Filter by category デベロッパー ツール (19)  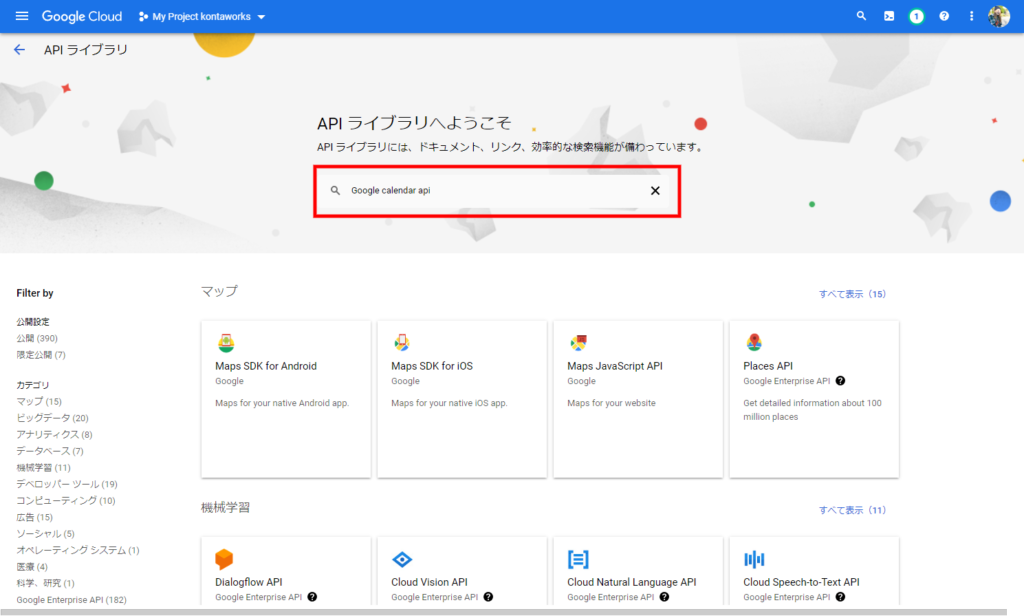click(x=67, y=484)
